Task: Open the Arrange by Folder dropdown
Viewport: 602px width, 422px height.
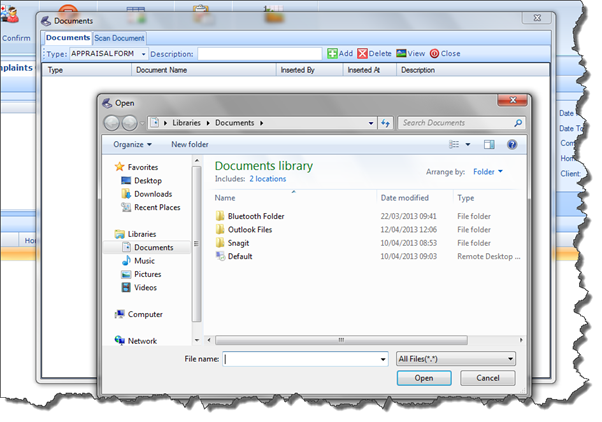Action: tap(488, 172)
